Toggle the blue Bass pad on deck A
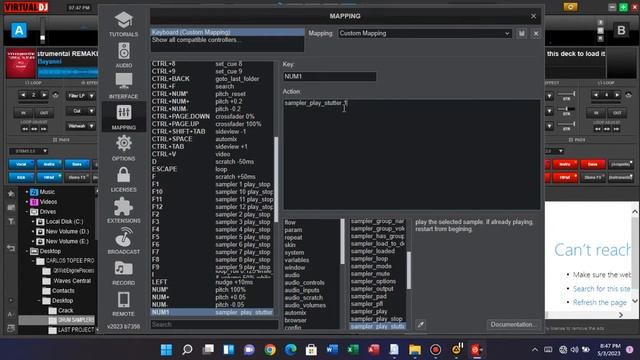640x360 pixels. click(x=77, y=164)
